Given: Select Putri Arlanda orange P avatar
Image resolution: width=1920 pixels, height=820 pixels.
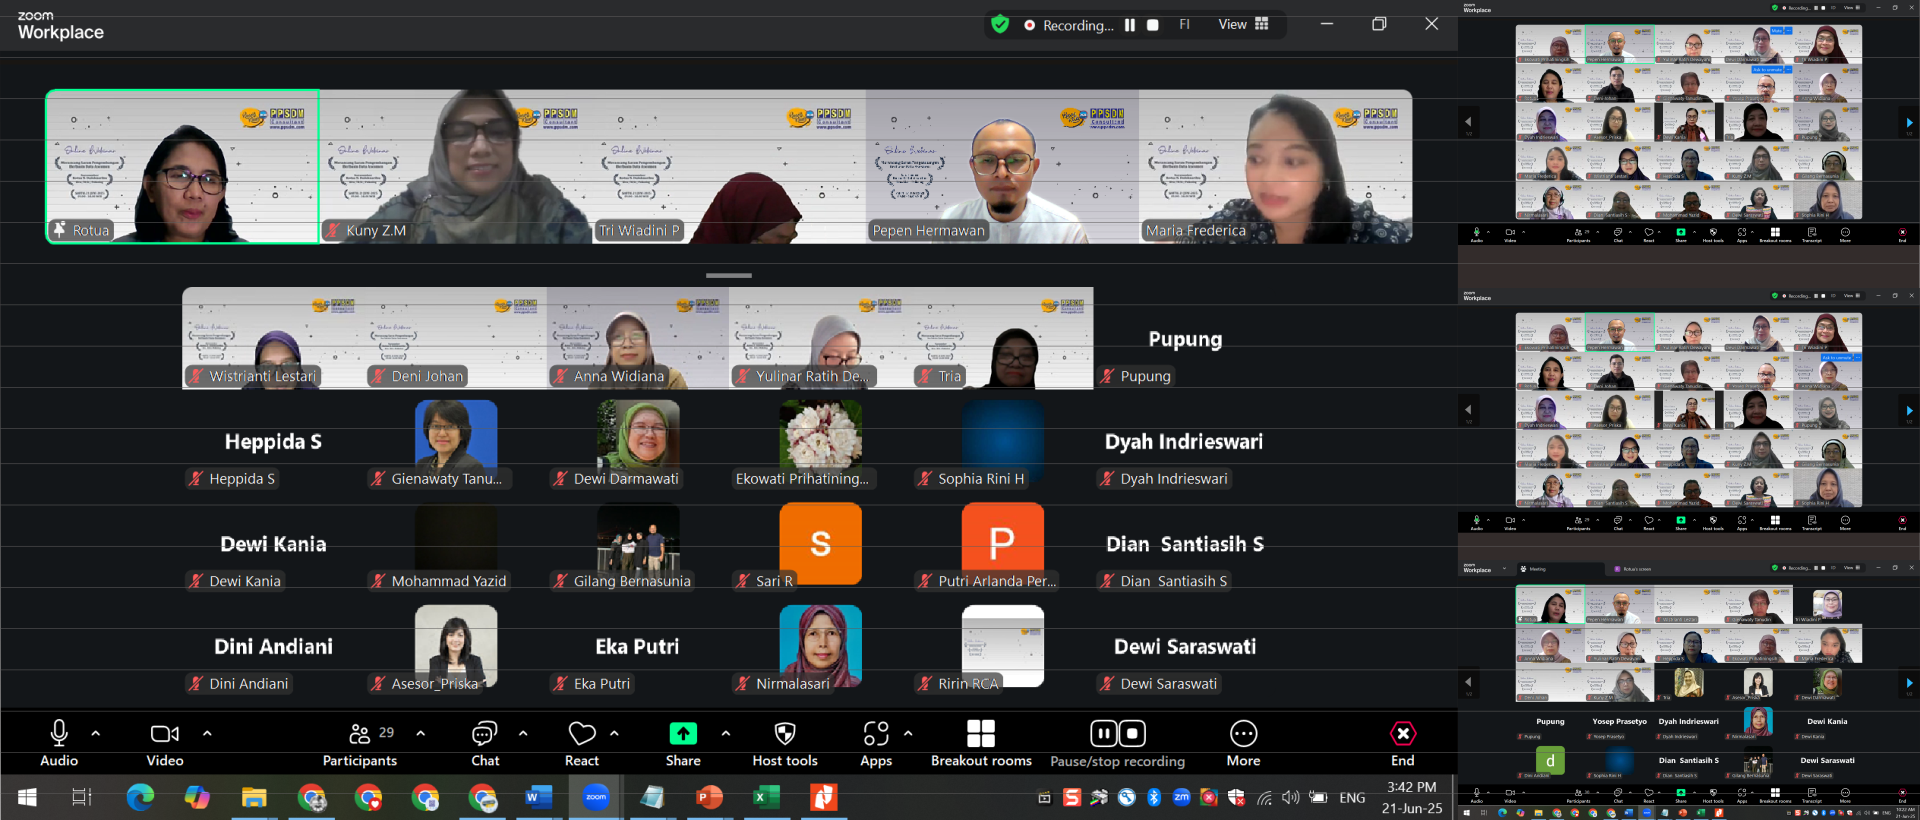Looking at the screenshot, I should tap(1003, 543).
